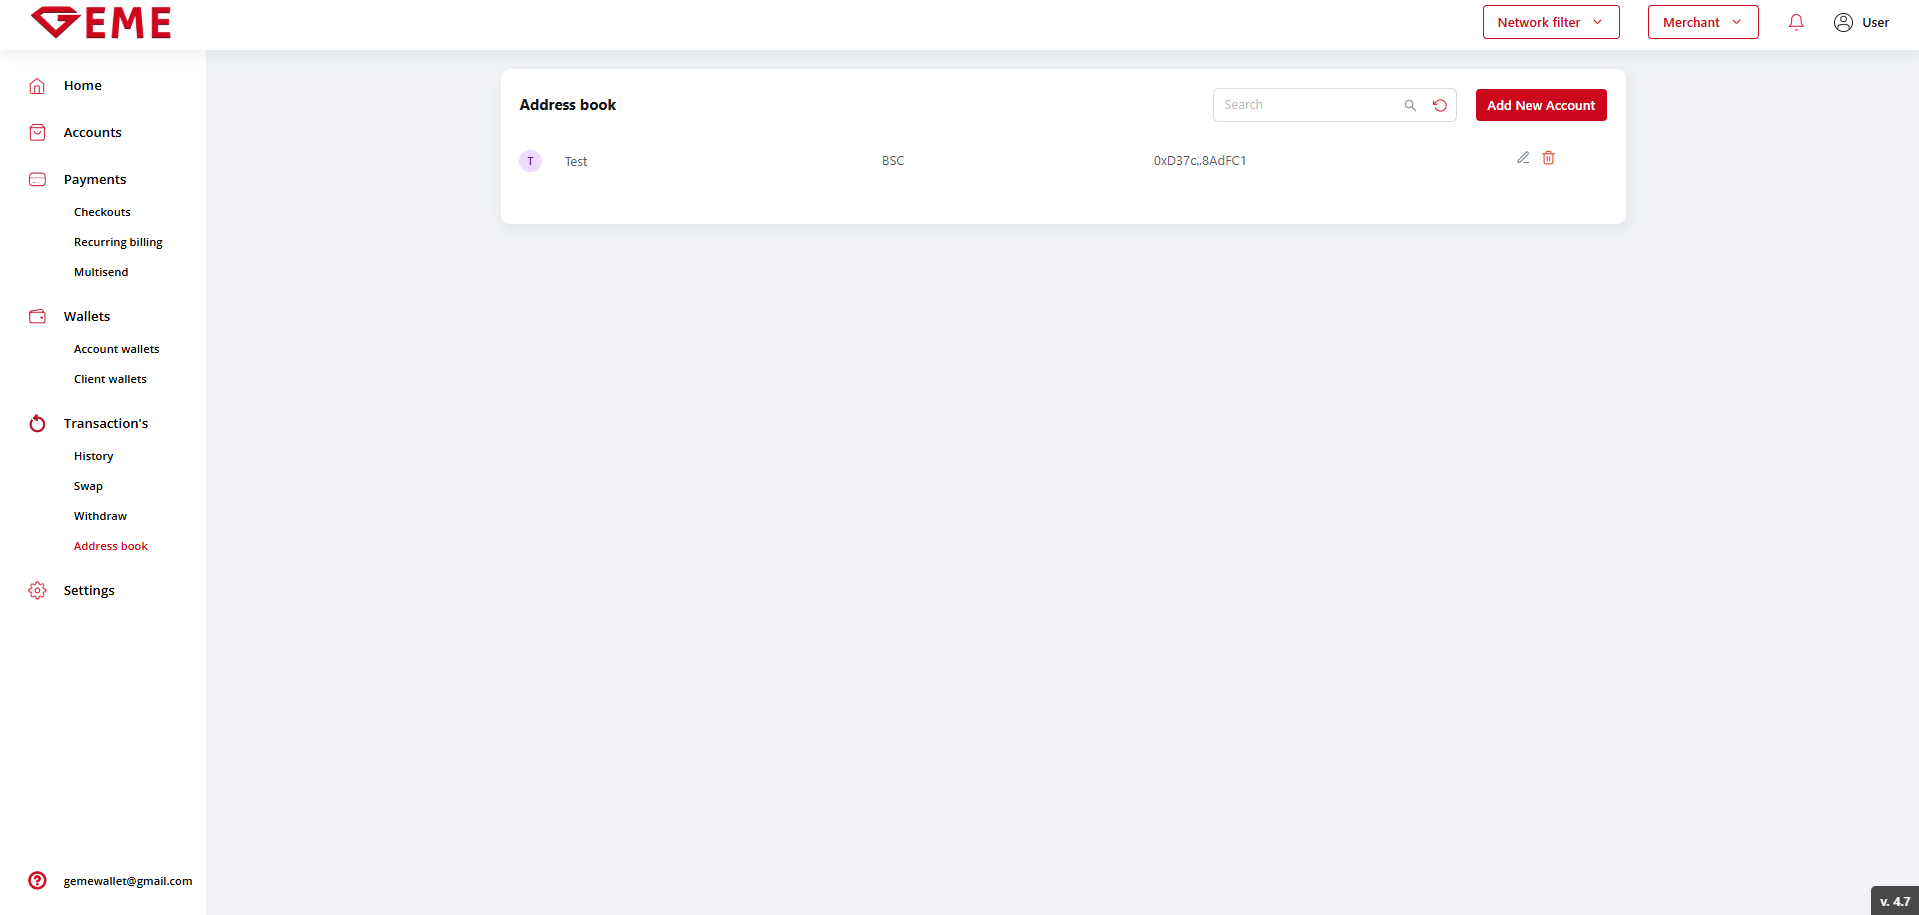Click Add New Account button

coord(1540,105)
